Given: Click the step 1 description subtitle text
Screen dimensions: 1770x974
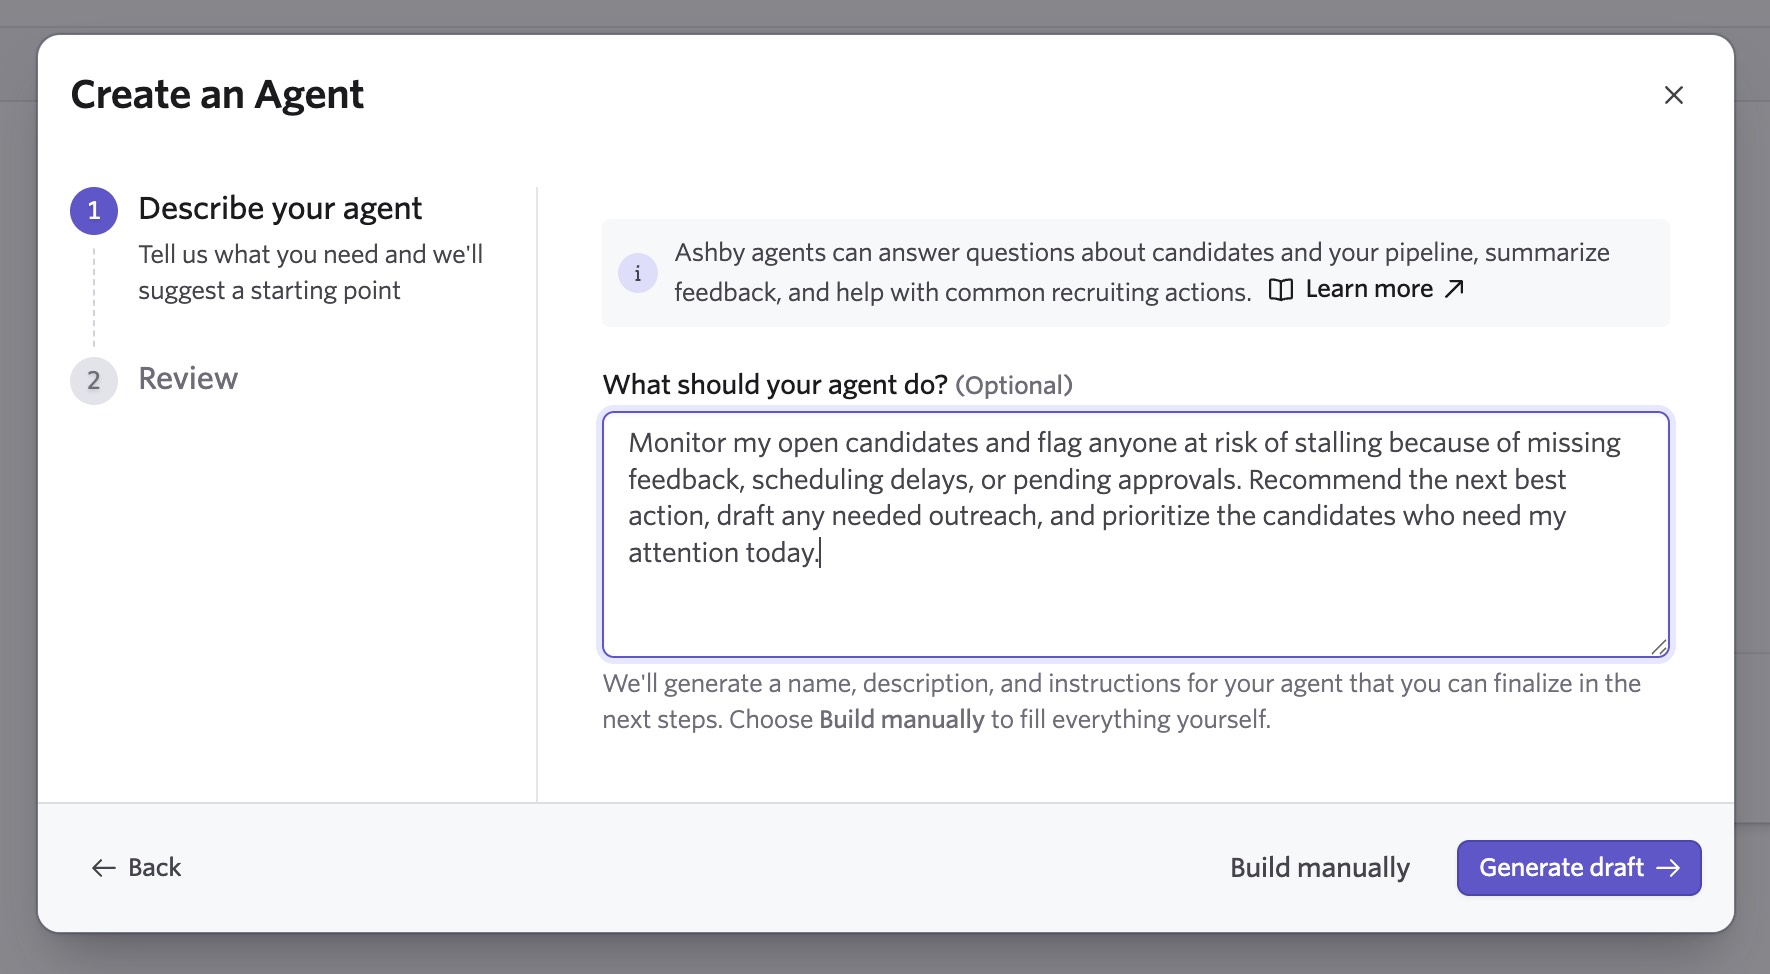Looking at the screenshot, I should [311, 272].
